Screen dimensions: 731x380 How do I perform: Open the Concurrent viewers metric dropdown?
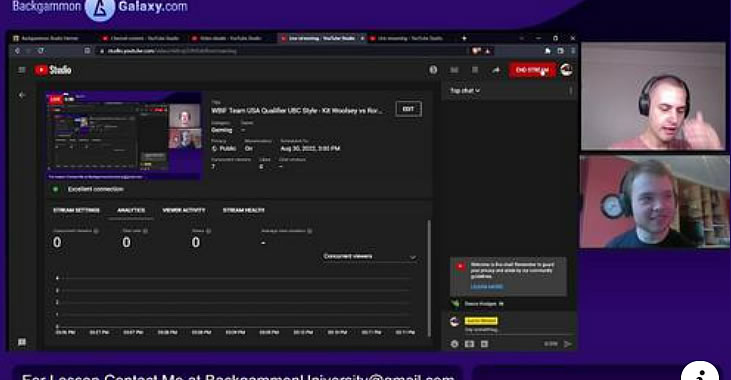point(369,256)
